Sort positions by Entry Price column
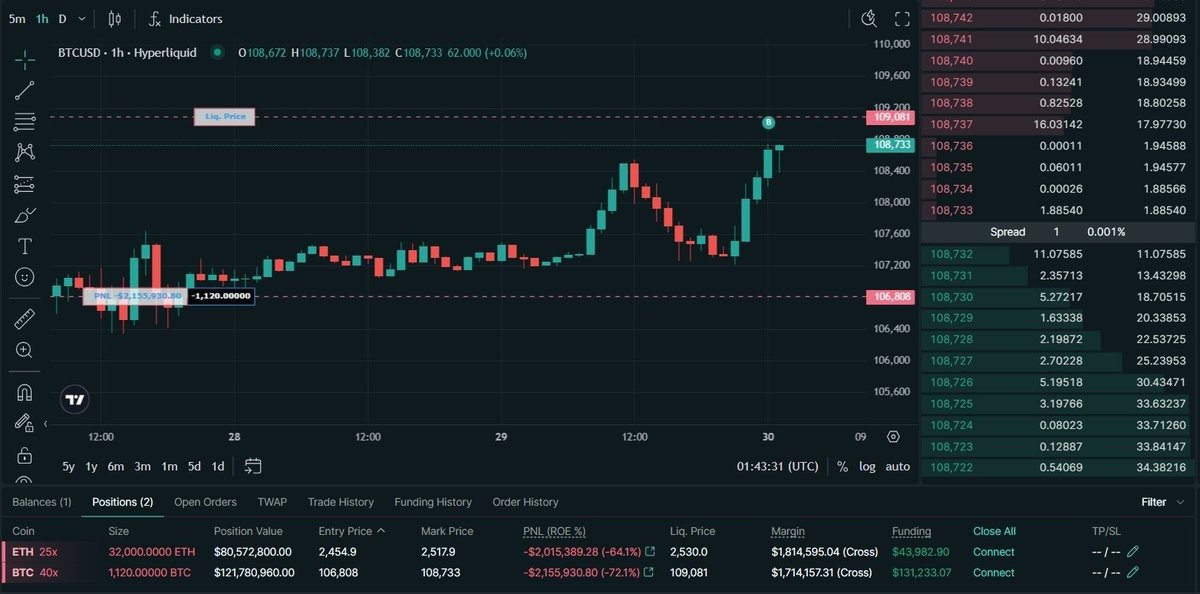Viewport: 1200px width, 594px height. [351, 531]
